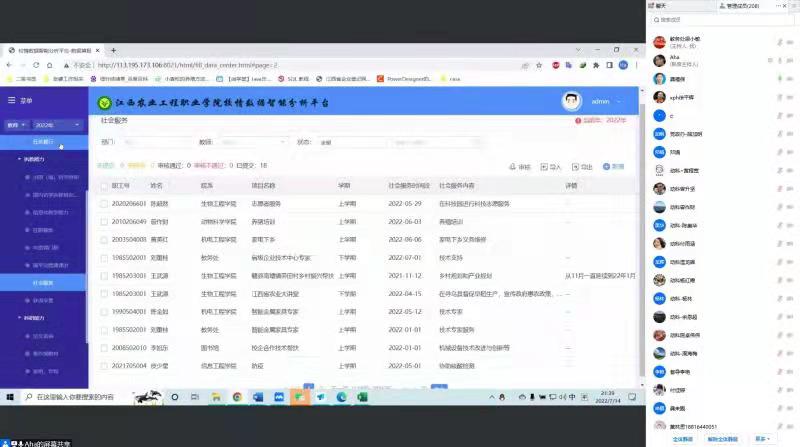Screen dimensions: 800x447
Task: Tick the checkbox for row 2020206601
Action: pyautogui.click(x=102, y=203)
